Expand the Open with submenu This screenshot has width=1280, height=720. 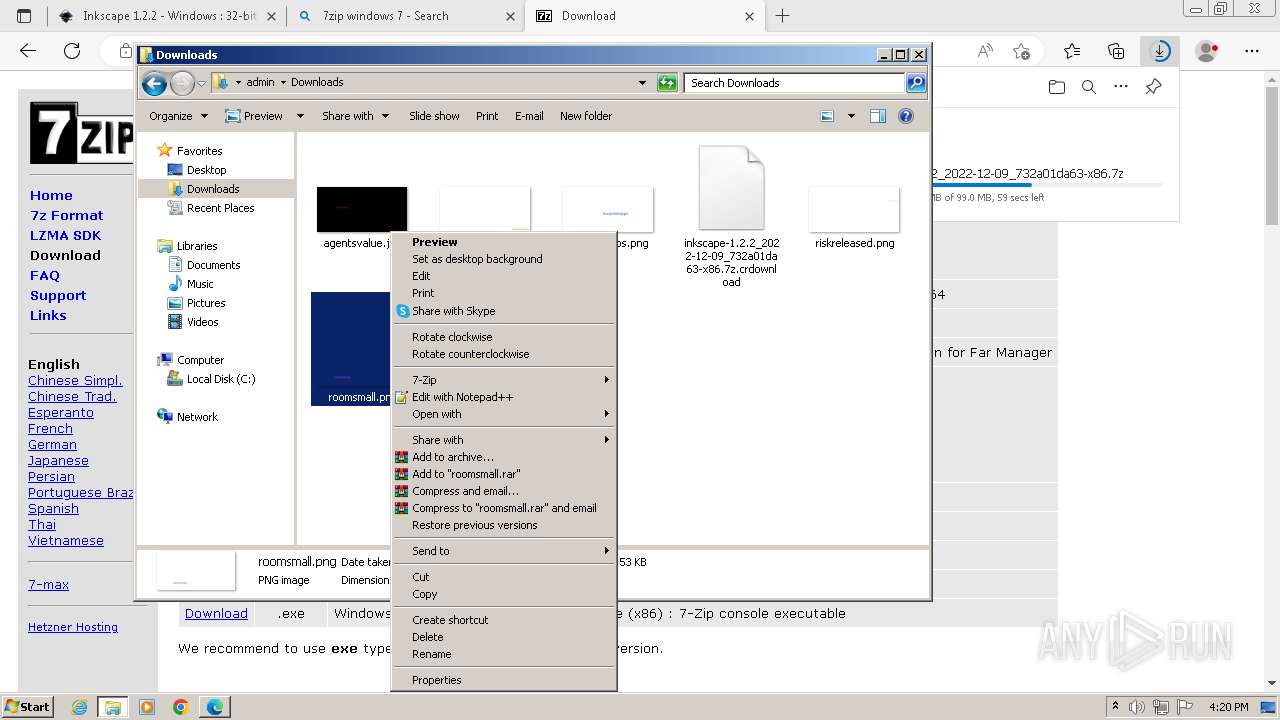point(503,414)
